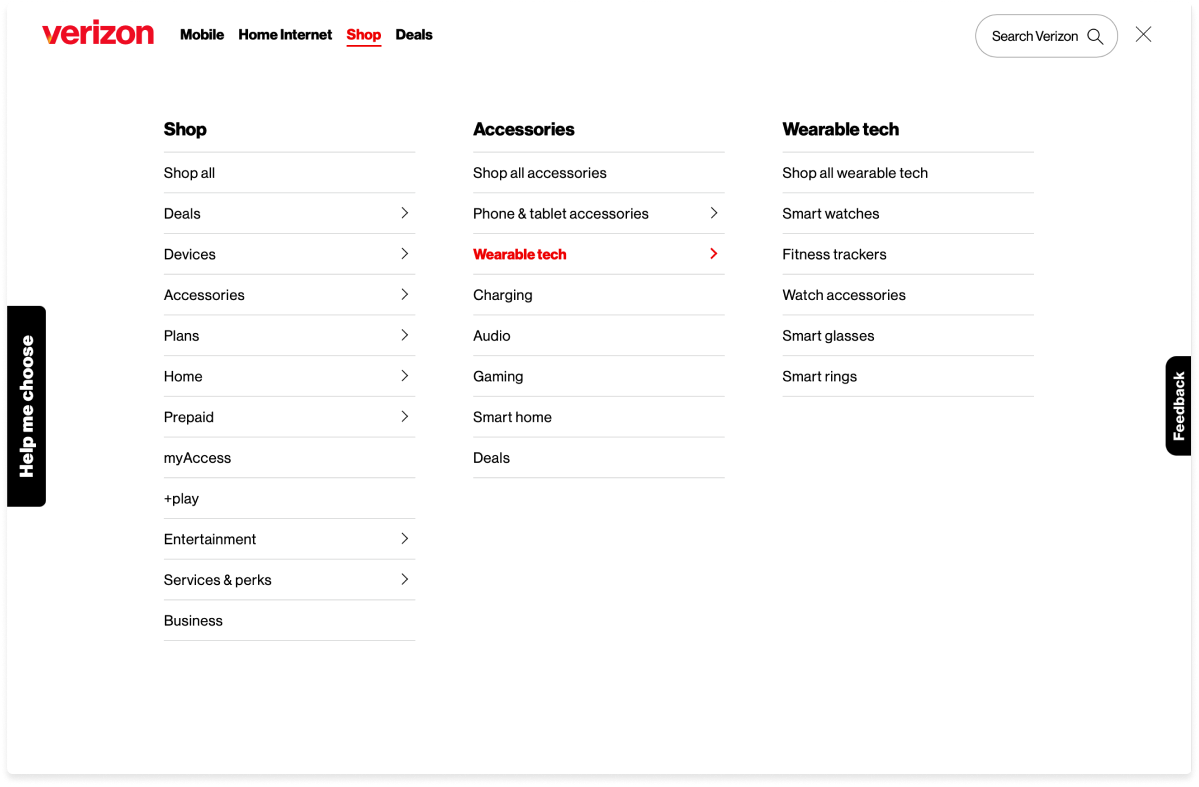Open the Mobile menu
Screen dimensions: 1199x787
click(202, 34)
